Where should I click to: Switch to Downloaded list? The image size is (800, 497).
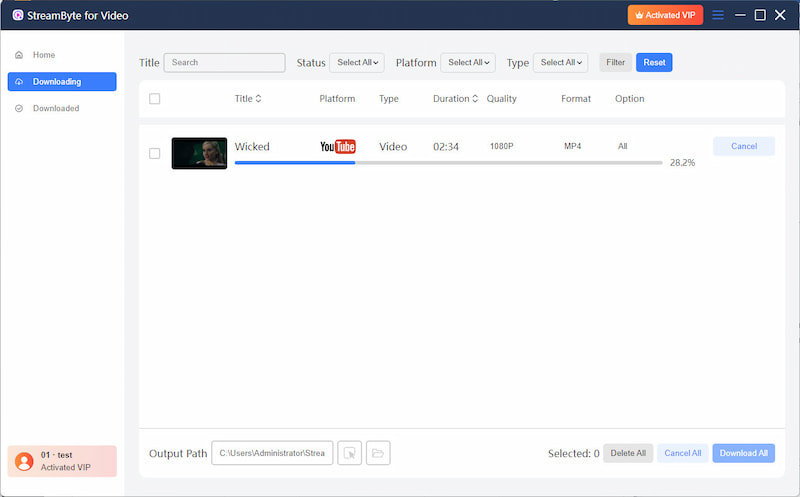point(56,108)
